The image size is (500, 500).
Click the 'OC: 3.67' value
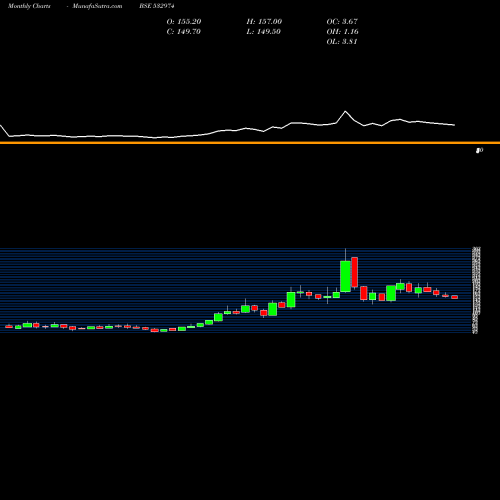click(342, 22)
